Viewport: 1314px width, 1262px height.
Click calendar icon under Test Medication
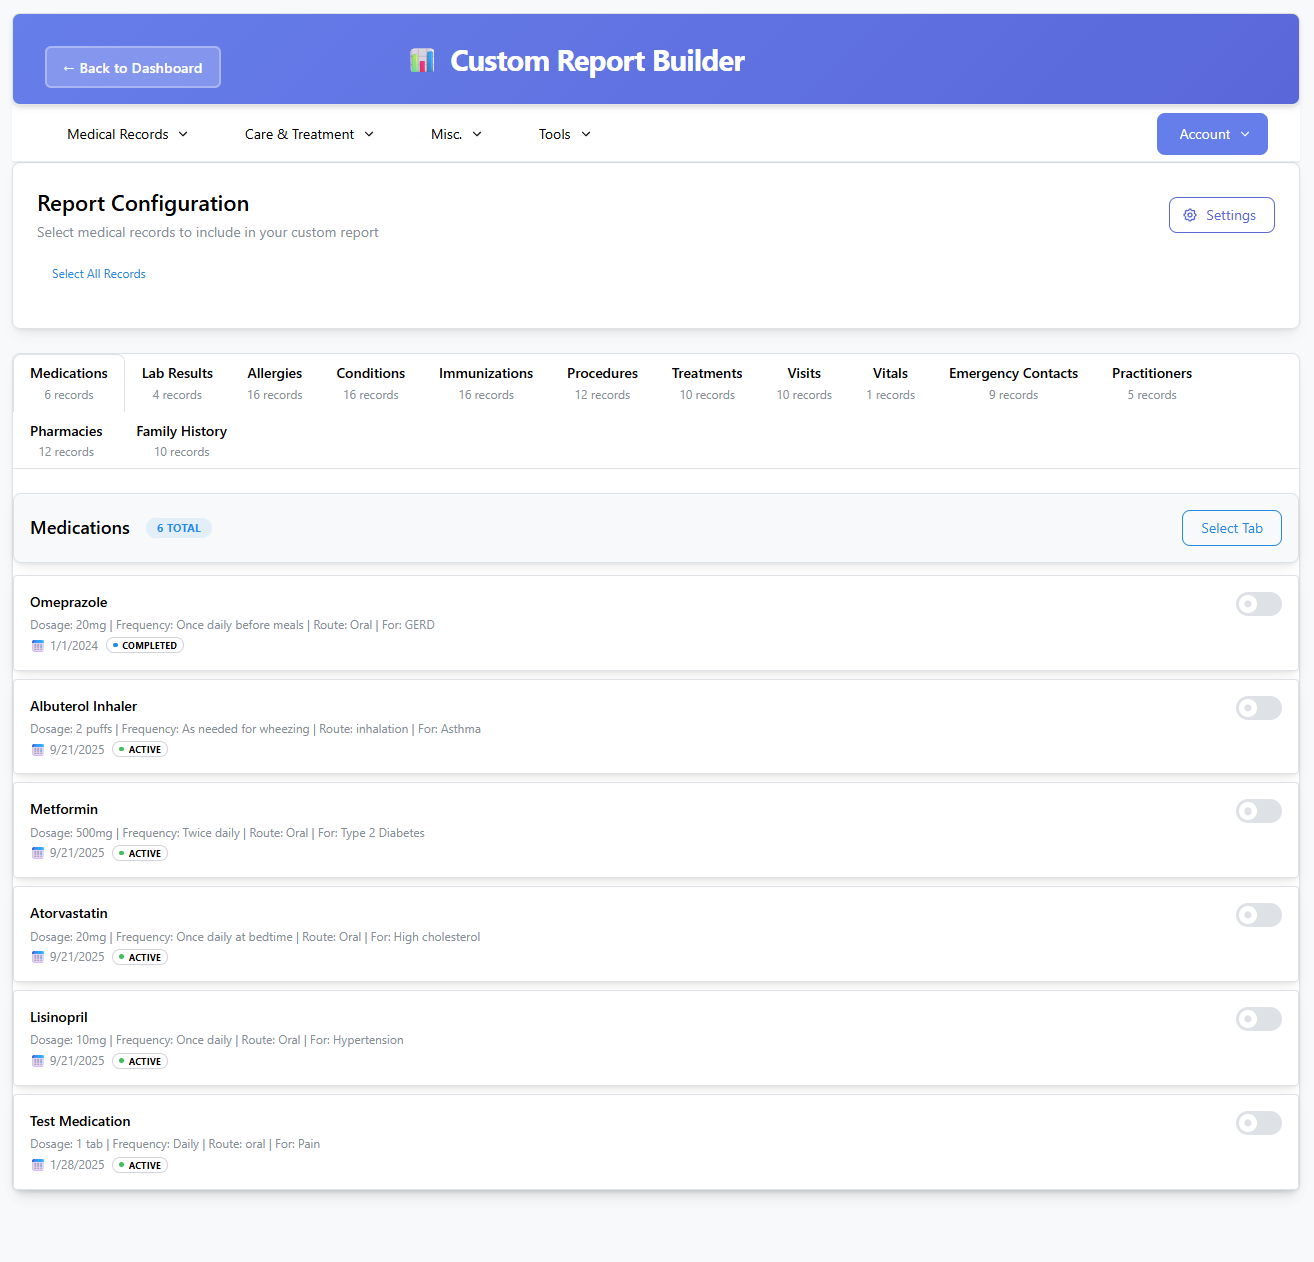[x=38, y=1166]
